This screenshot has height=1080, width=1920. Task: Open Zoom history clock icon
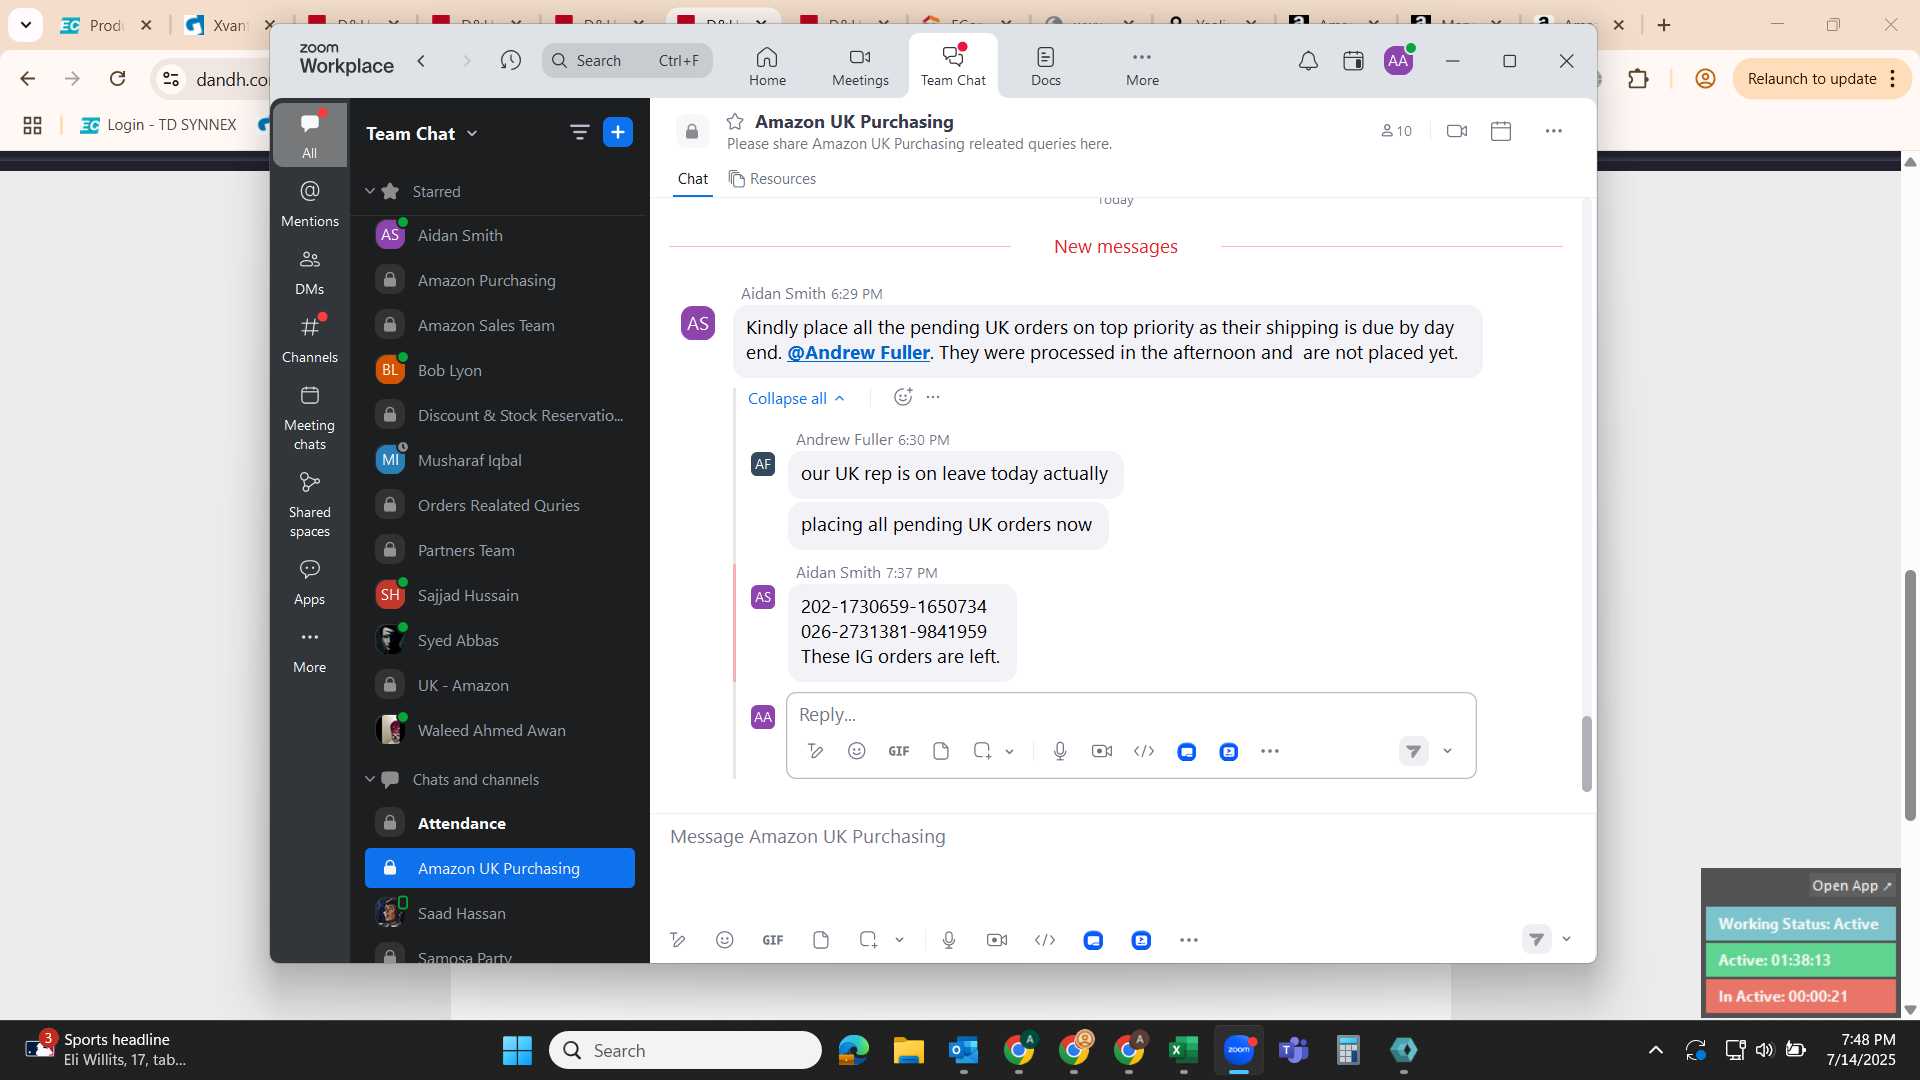pyautogui.click(x=511, y=61)
